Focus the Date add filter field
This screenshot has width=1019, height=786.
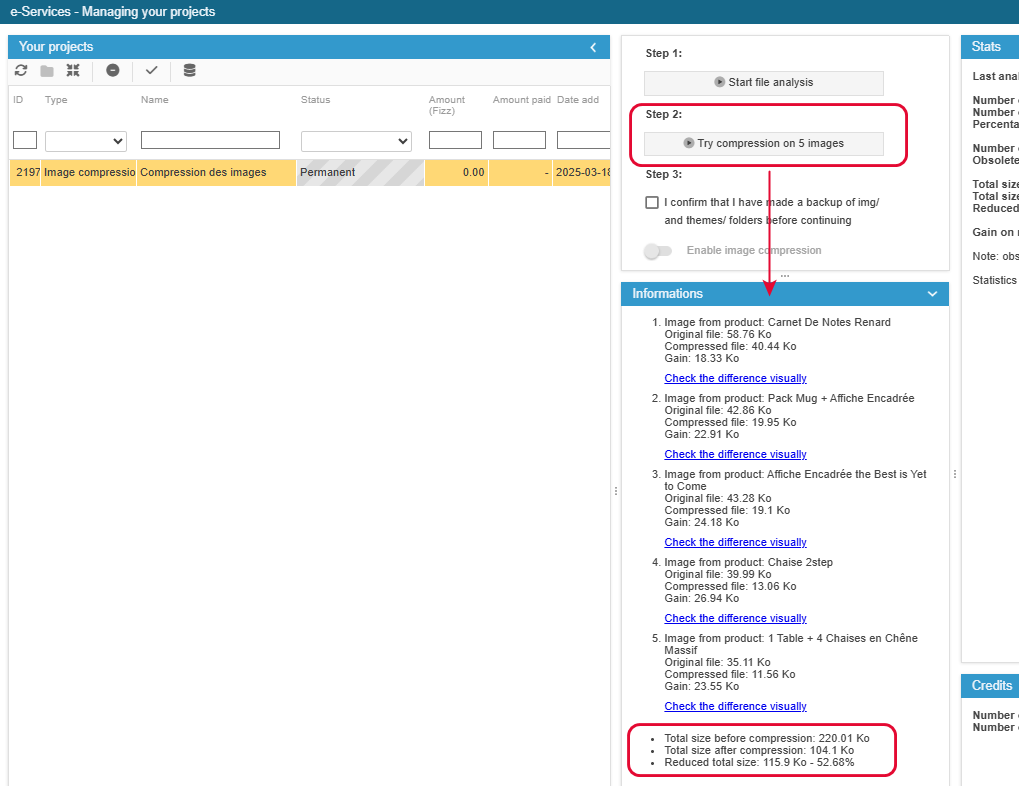pyautogui.click(x=583, y=140)
